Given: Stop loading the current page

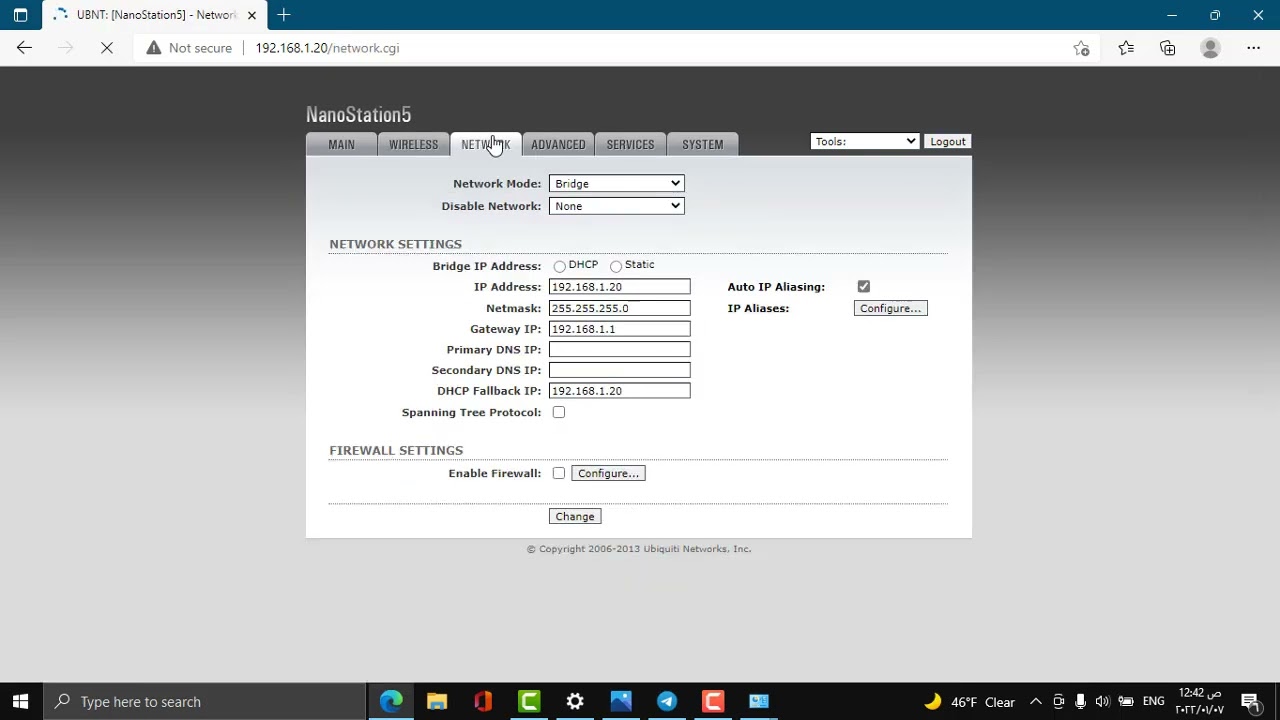Looking at the screenshot, I should [x=107, y=48].
